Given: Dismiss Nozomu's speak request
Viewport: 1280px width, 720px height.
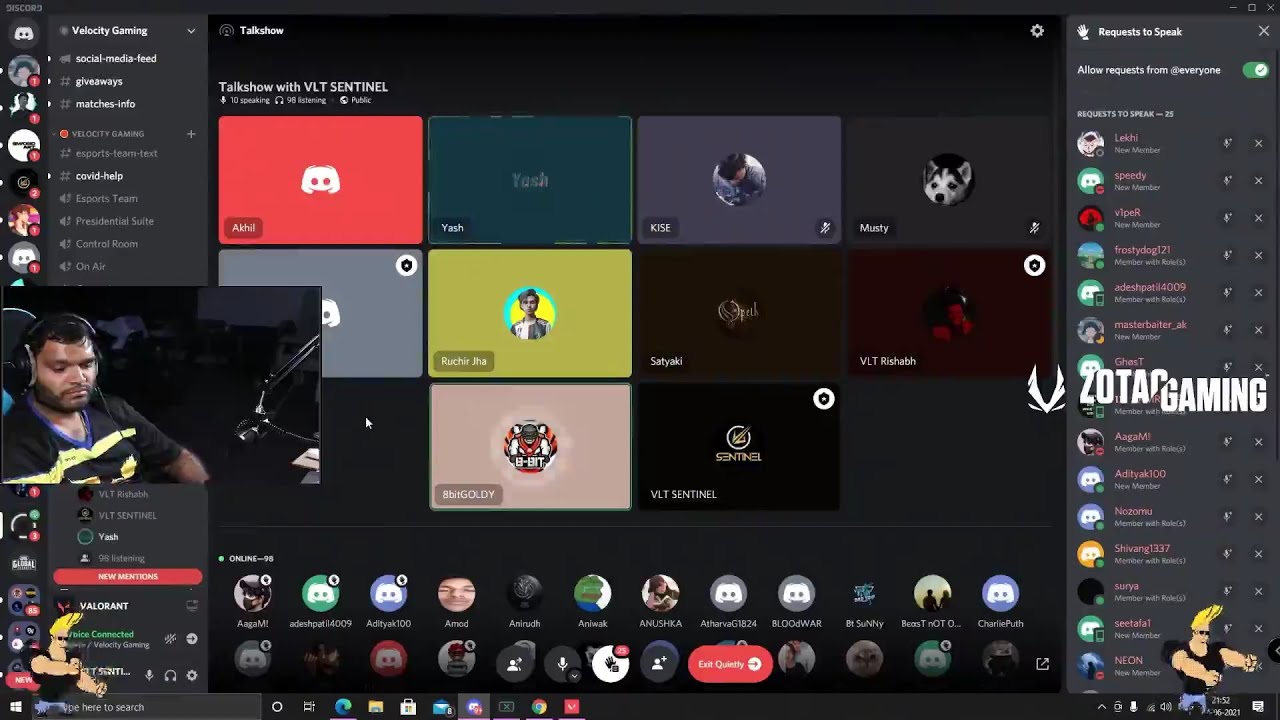Looking at the screenshot, I should [1258, 516].
